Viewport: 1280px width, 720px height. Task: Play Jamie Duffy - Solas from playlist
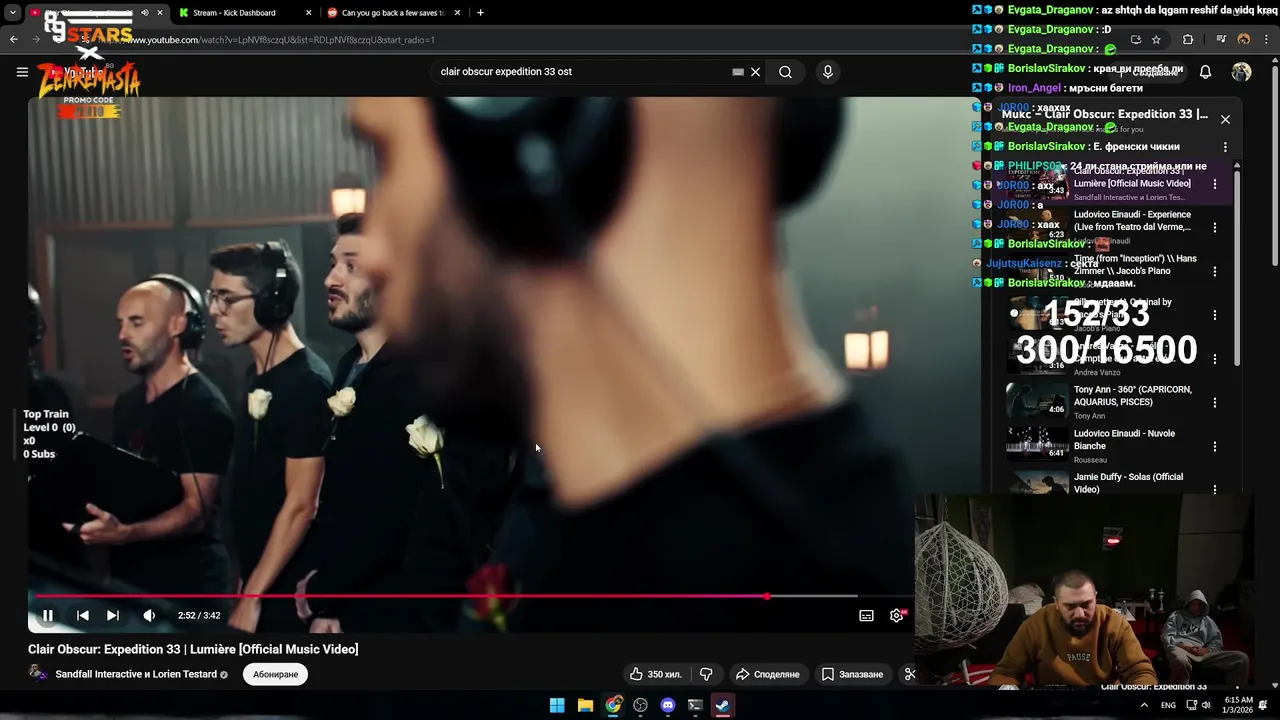[1128, 483]
